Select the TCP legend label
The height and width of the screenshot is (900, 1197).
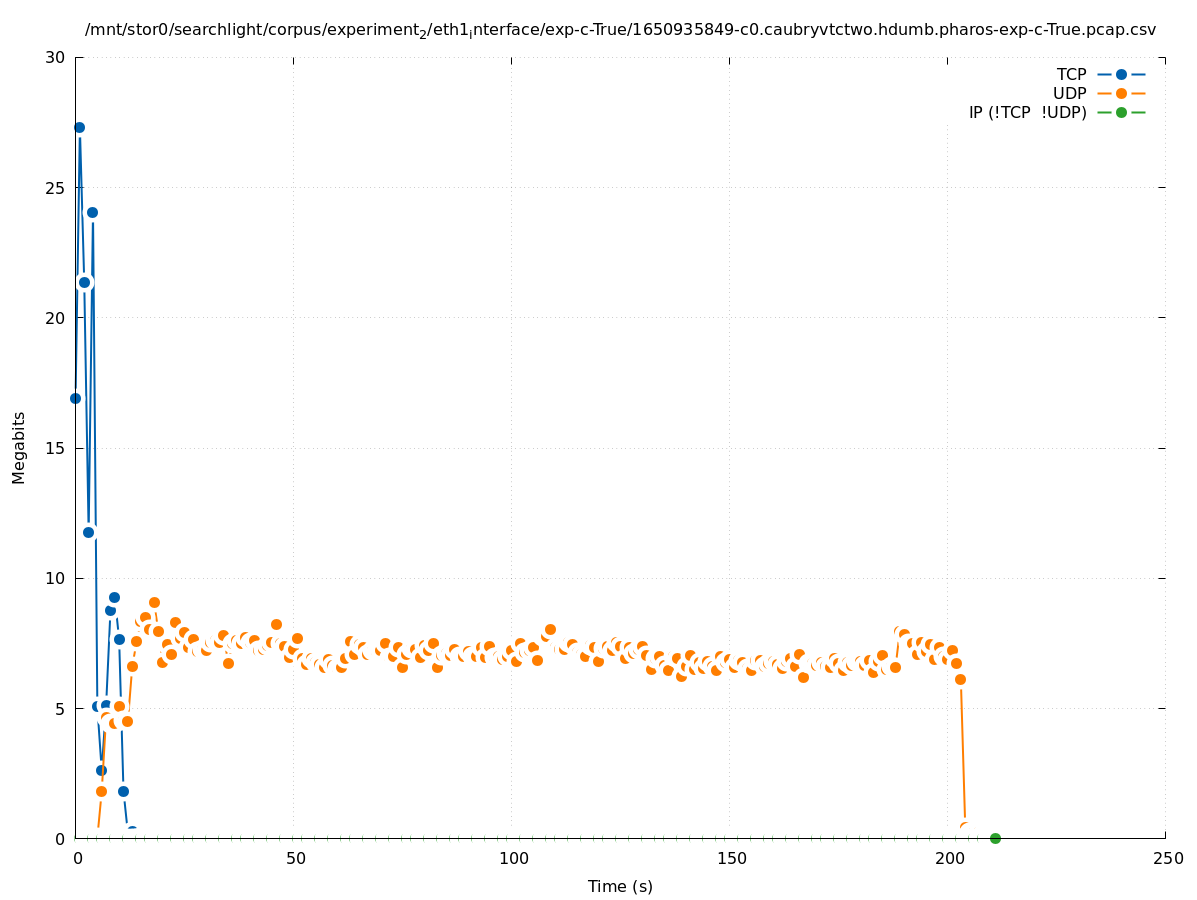[1071, 74]
